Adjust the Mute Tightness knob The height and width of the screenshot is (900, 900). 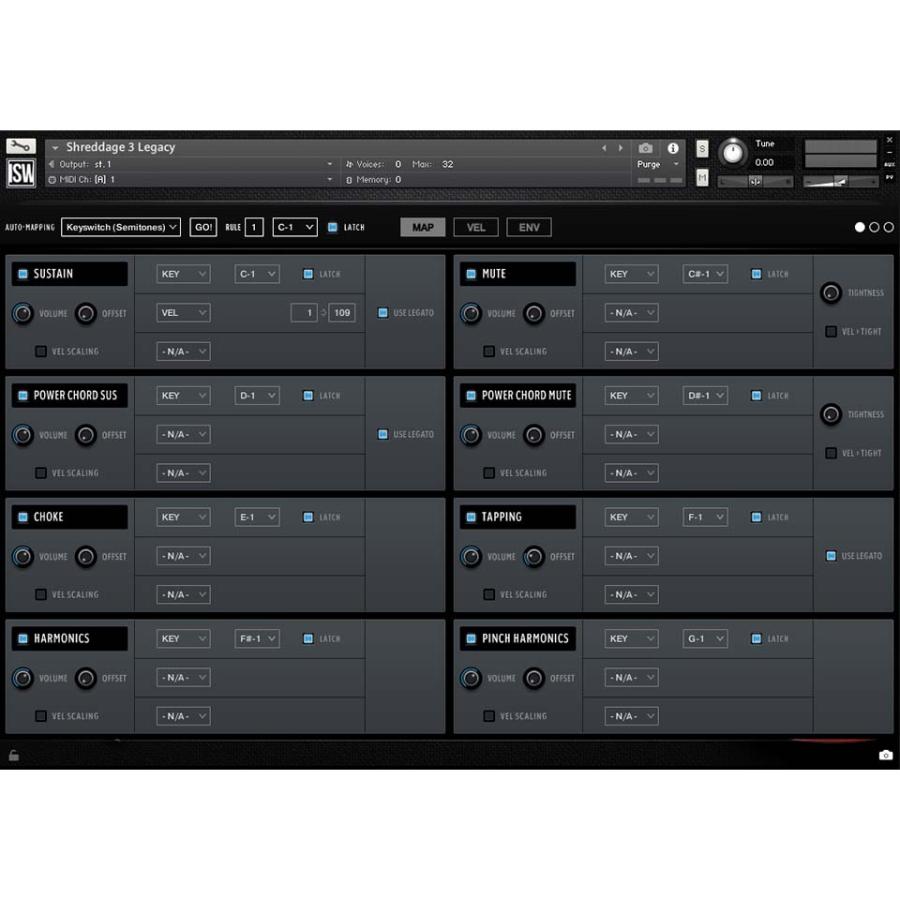831,293
